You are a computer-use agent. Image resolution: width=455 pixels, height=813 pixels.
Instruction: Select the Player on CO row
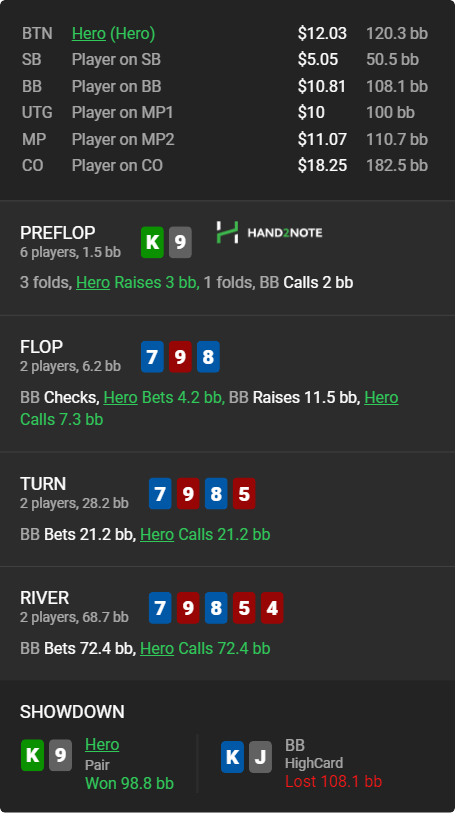click(225, 165)
